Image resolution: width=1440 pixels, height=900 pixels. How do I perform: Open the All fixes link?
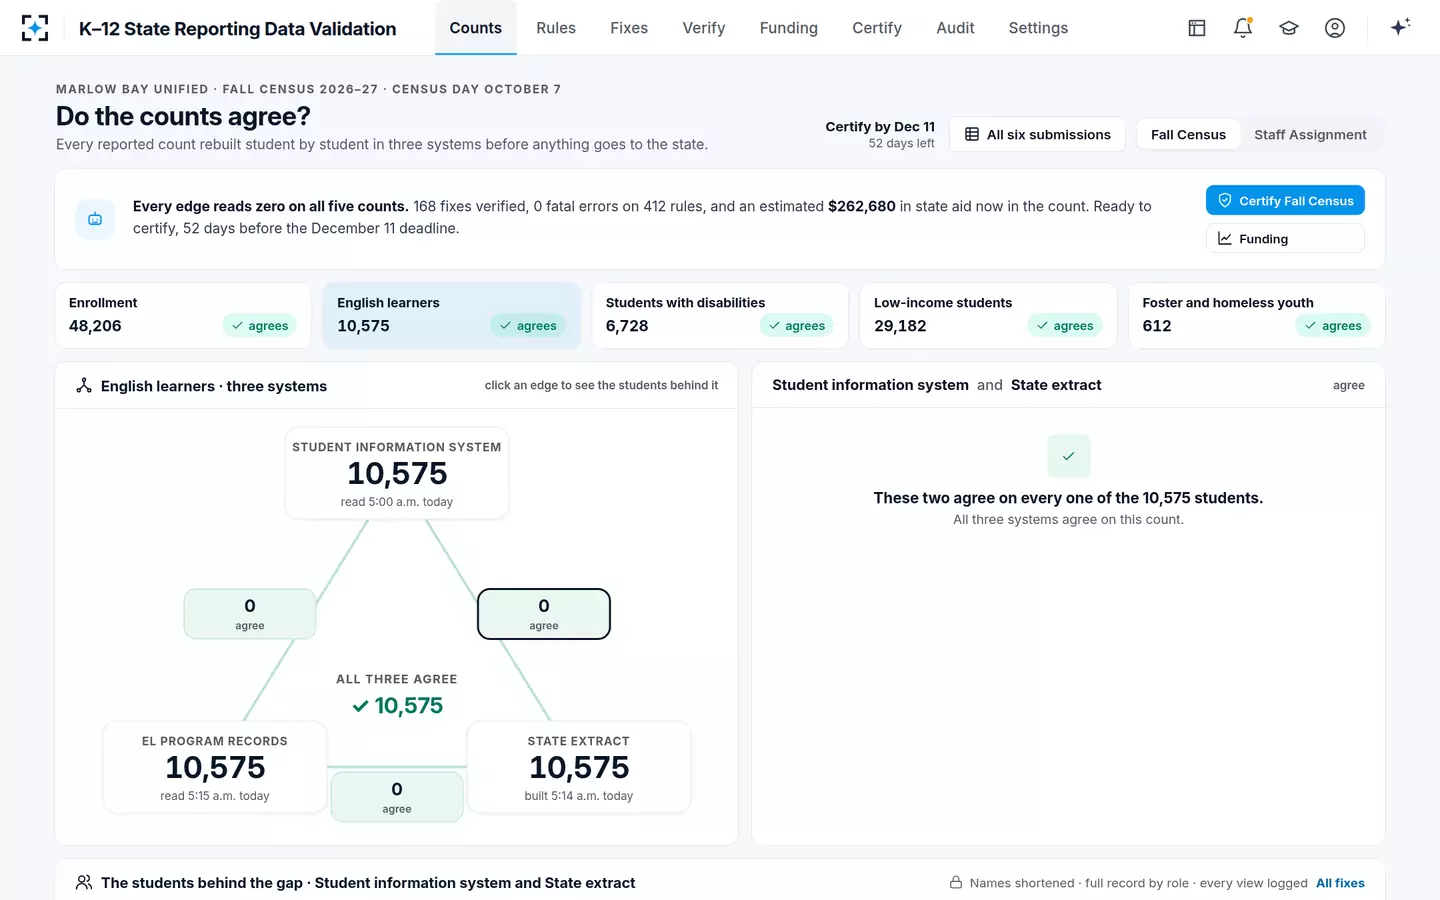point(1340,883)
